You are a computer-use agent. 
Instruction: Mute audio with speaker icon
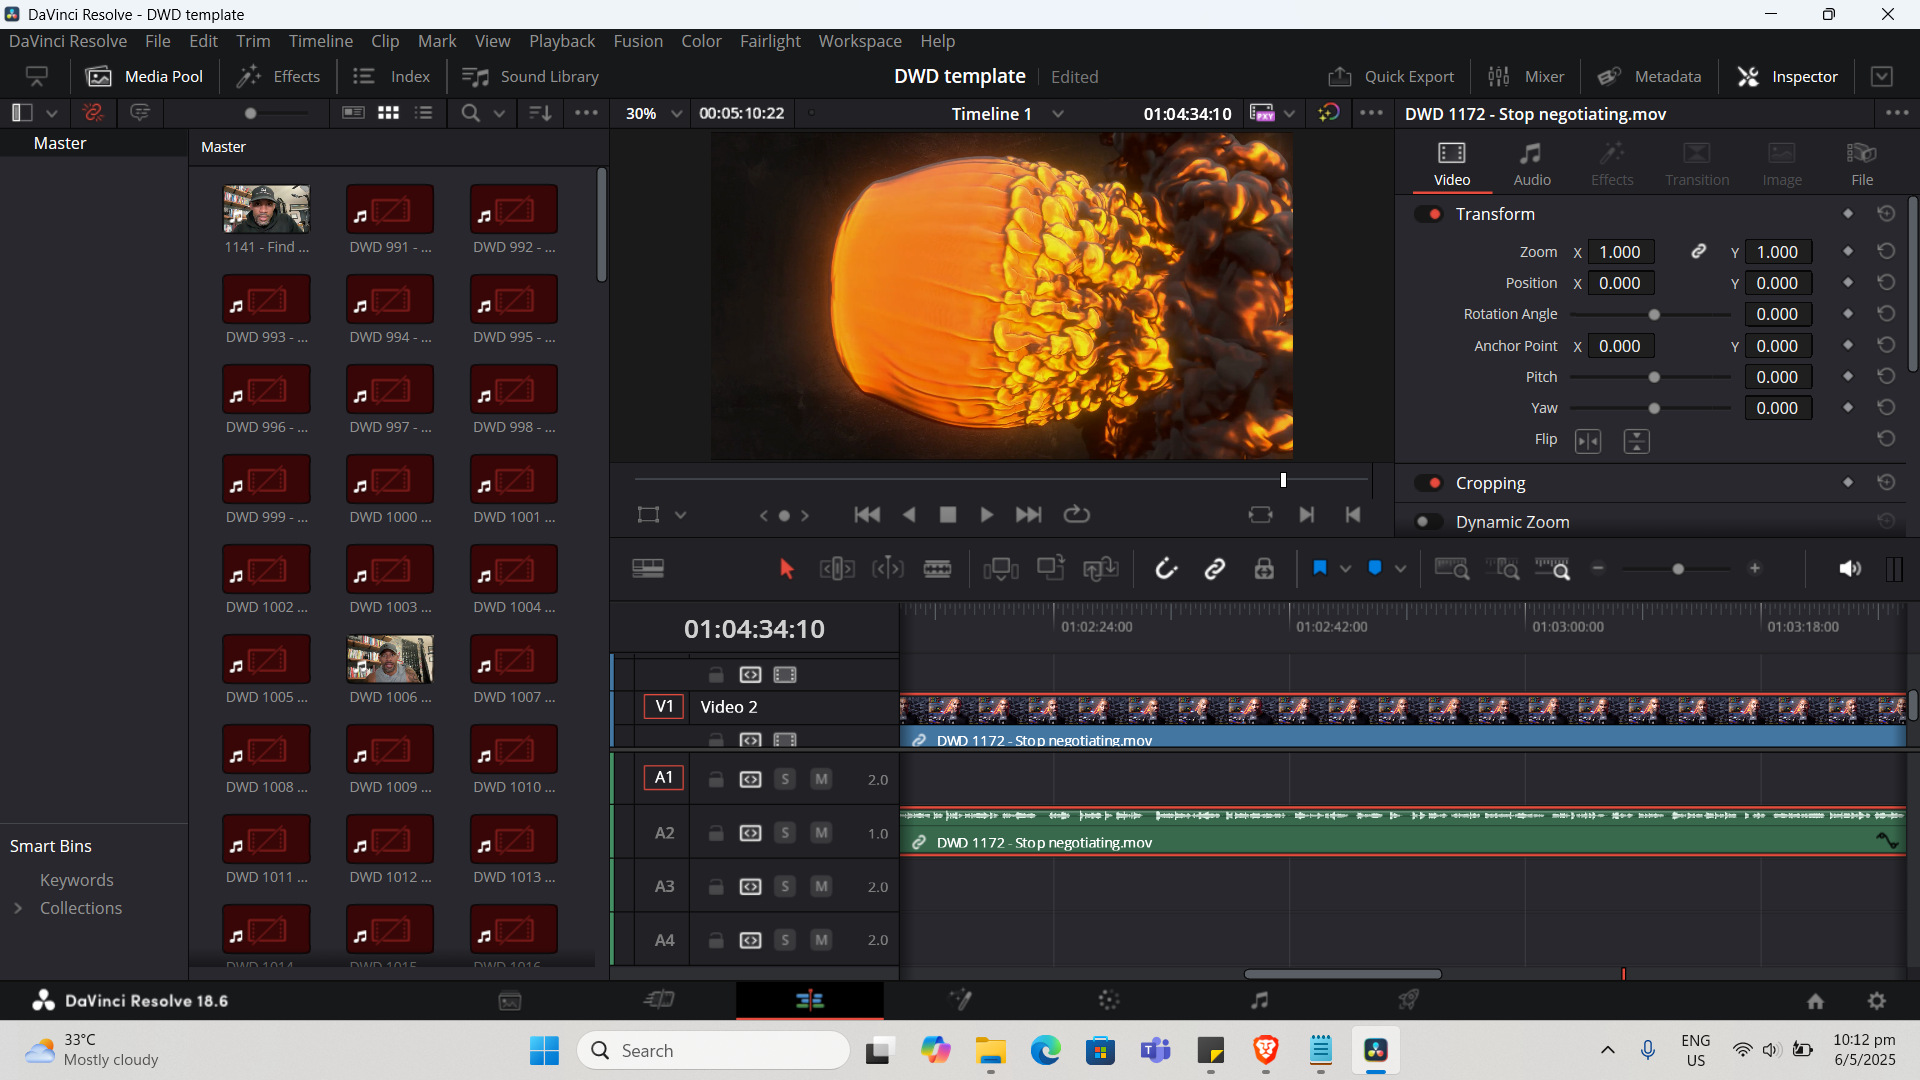pos(1850,569)
